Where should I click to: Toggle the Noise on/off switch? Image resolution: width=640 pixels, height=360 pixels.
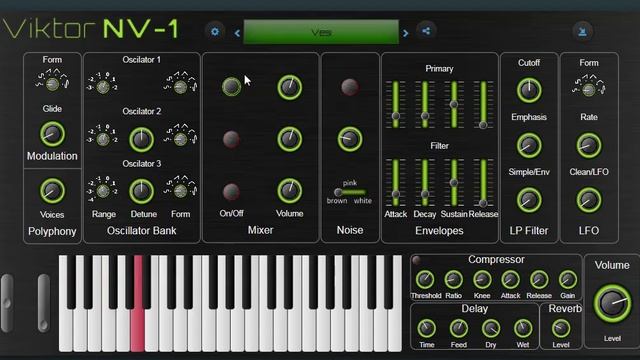click(350, 87)
